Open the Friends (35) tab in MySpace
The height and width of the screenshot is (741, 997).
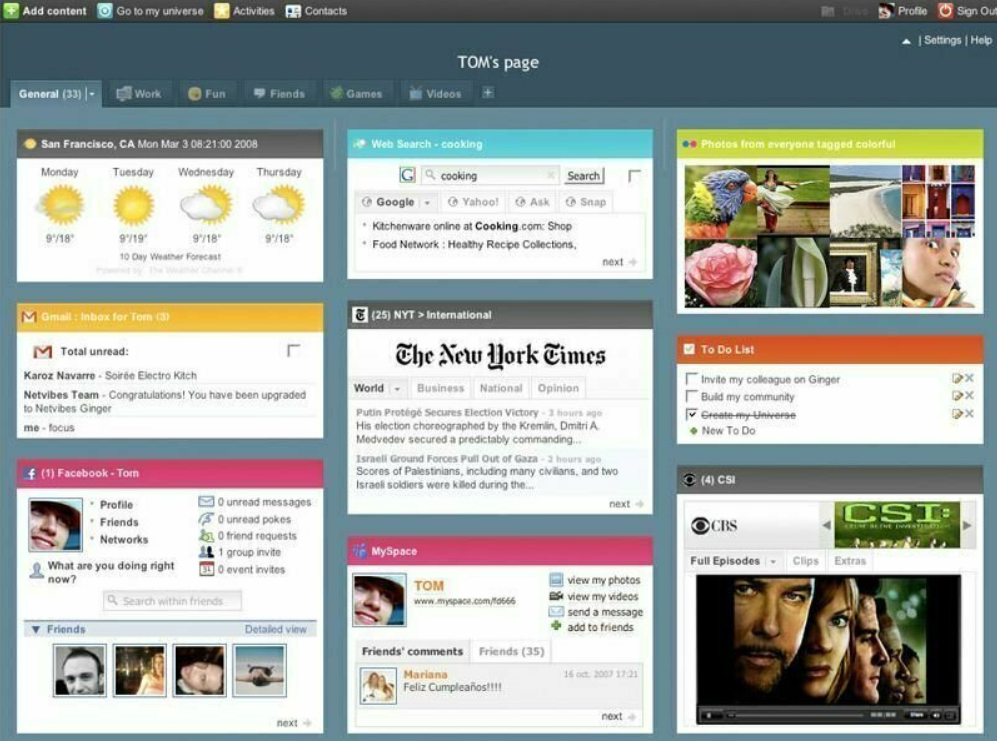[x=511, y=651]
